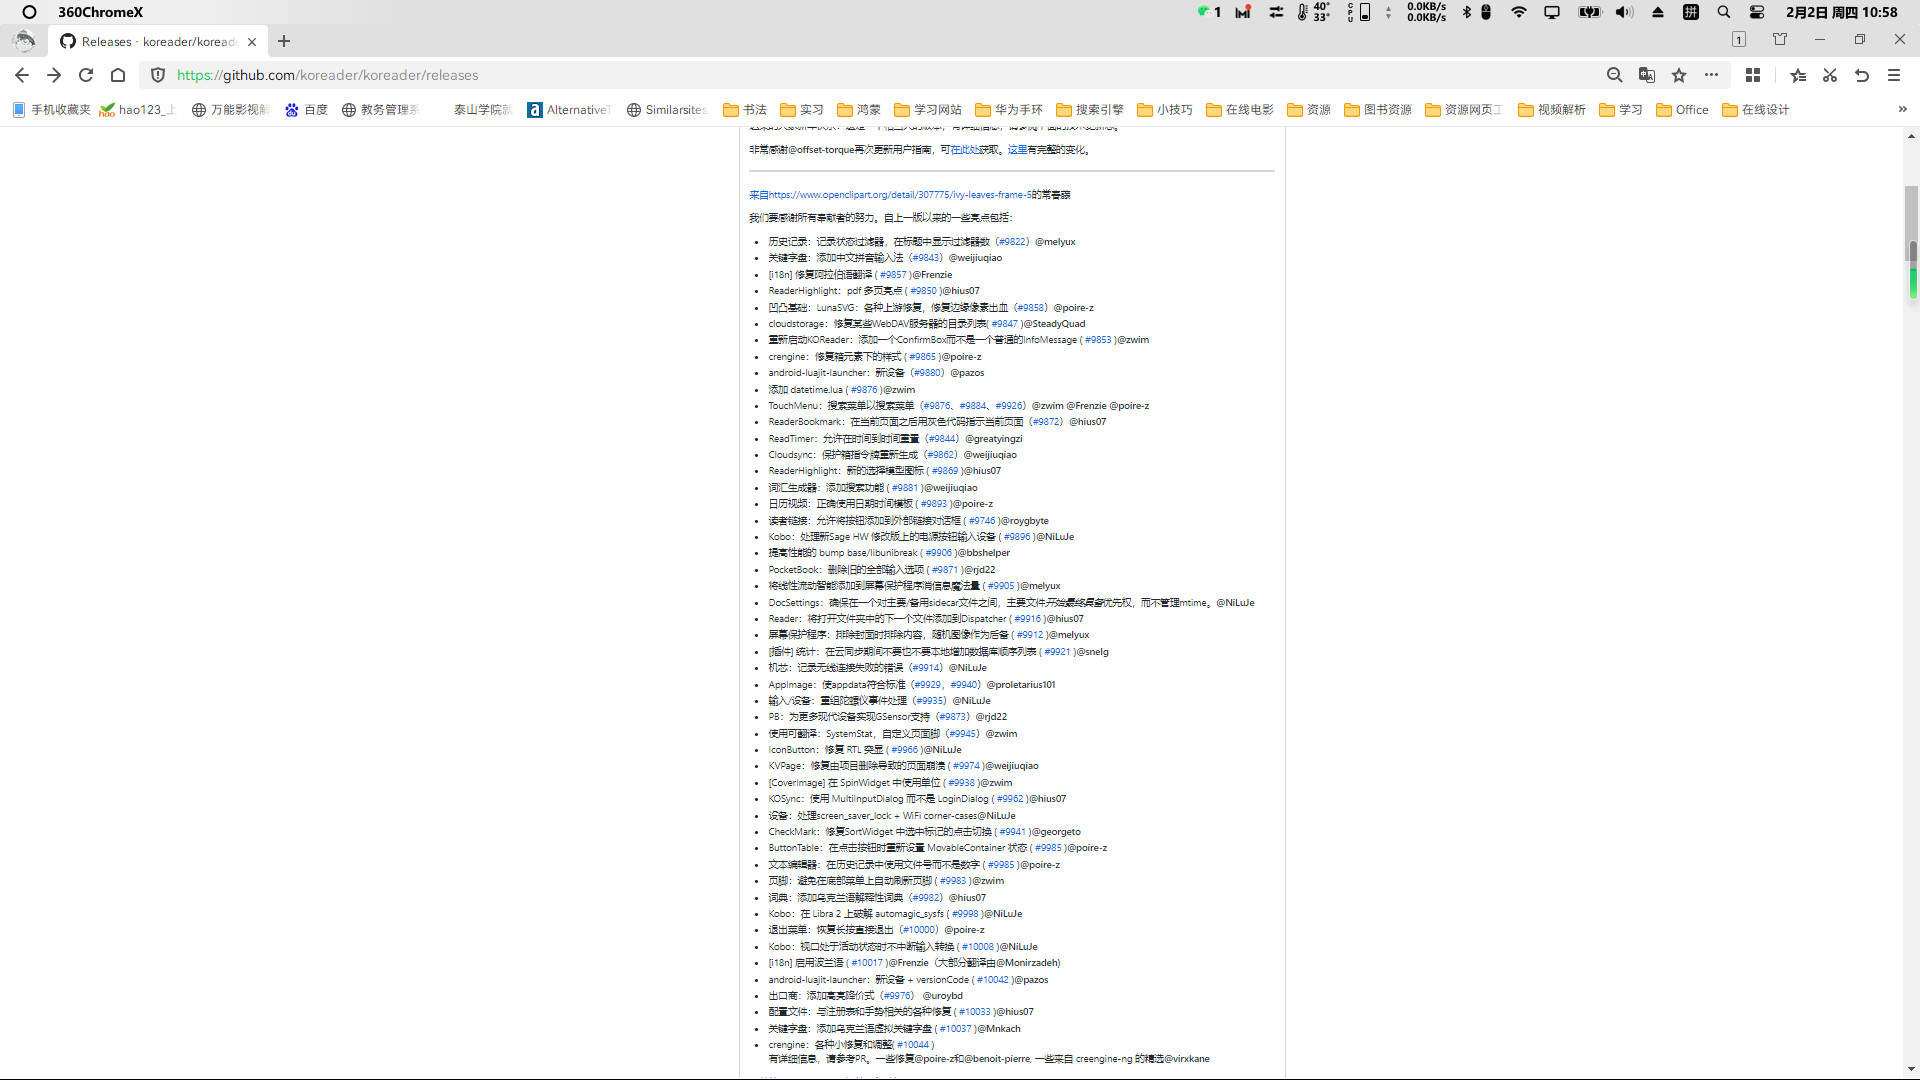This screenshot has height=1080, width=1920.
Task: Expand the 图书资源 bookmarks folder
Action: tap(1387, 108)
